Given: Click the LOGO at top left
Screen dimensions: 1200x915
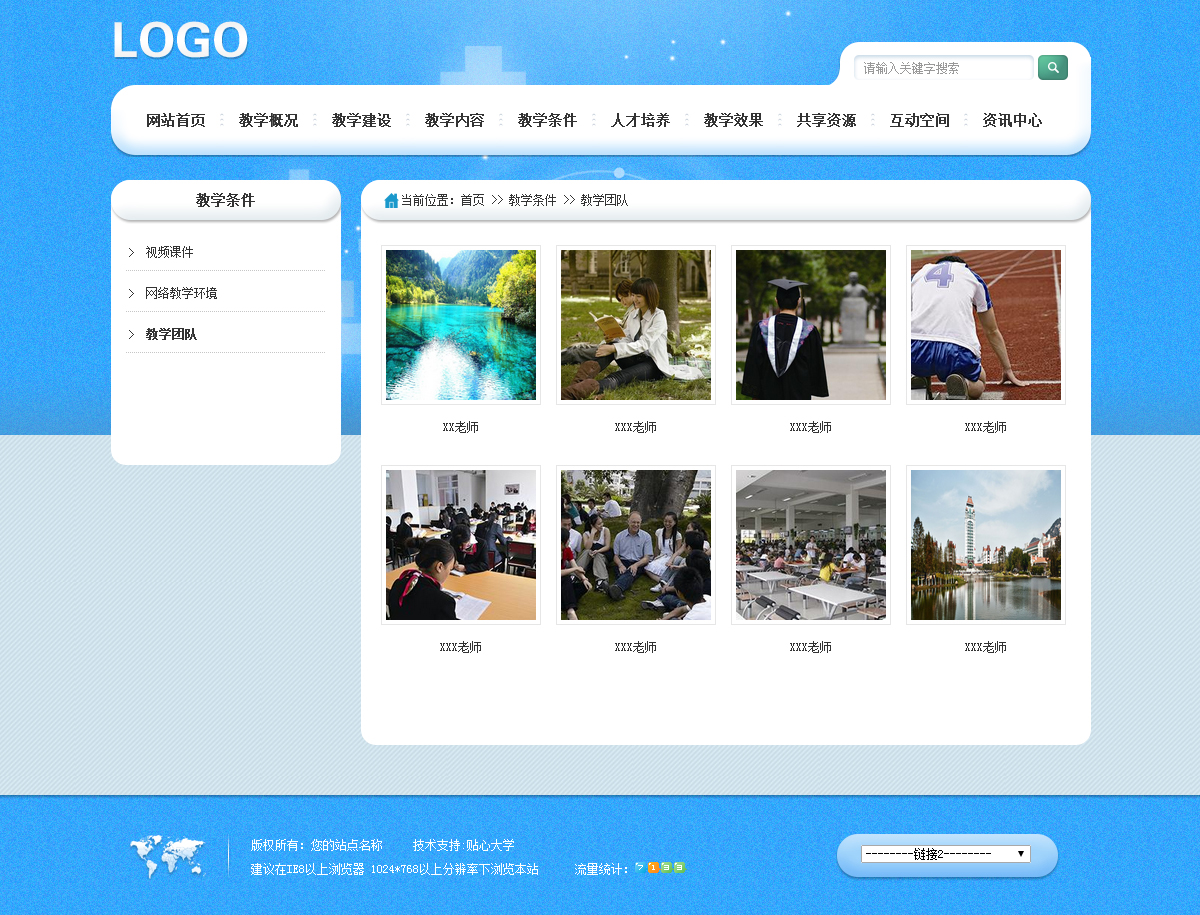Looking at the screenshot, I should point(180,42).
